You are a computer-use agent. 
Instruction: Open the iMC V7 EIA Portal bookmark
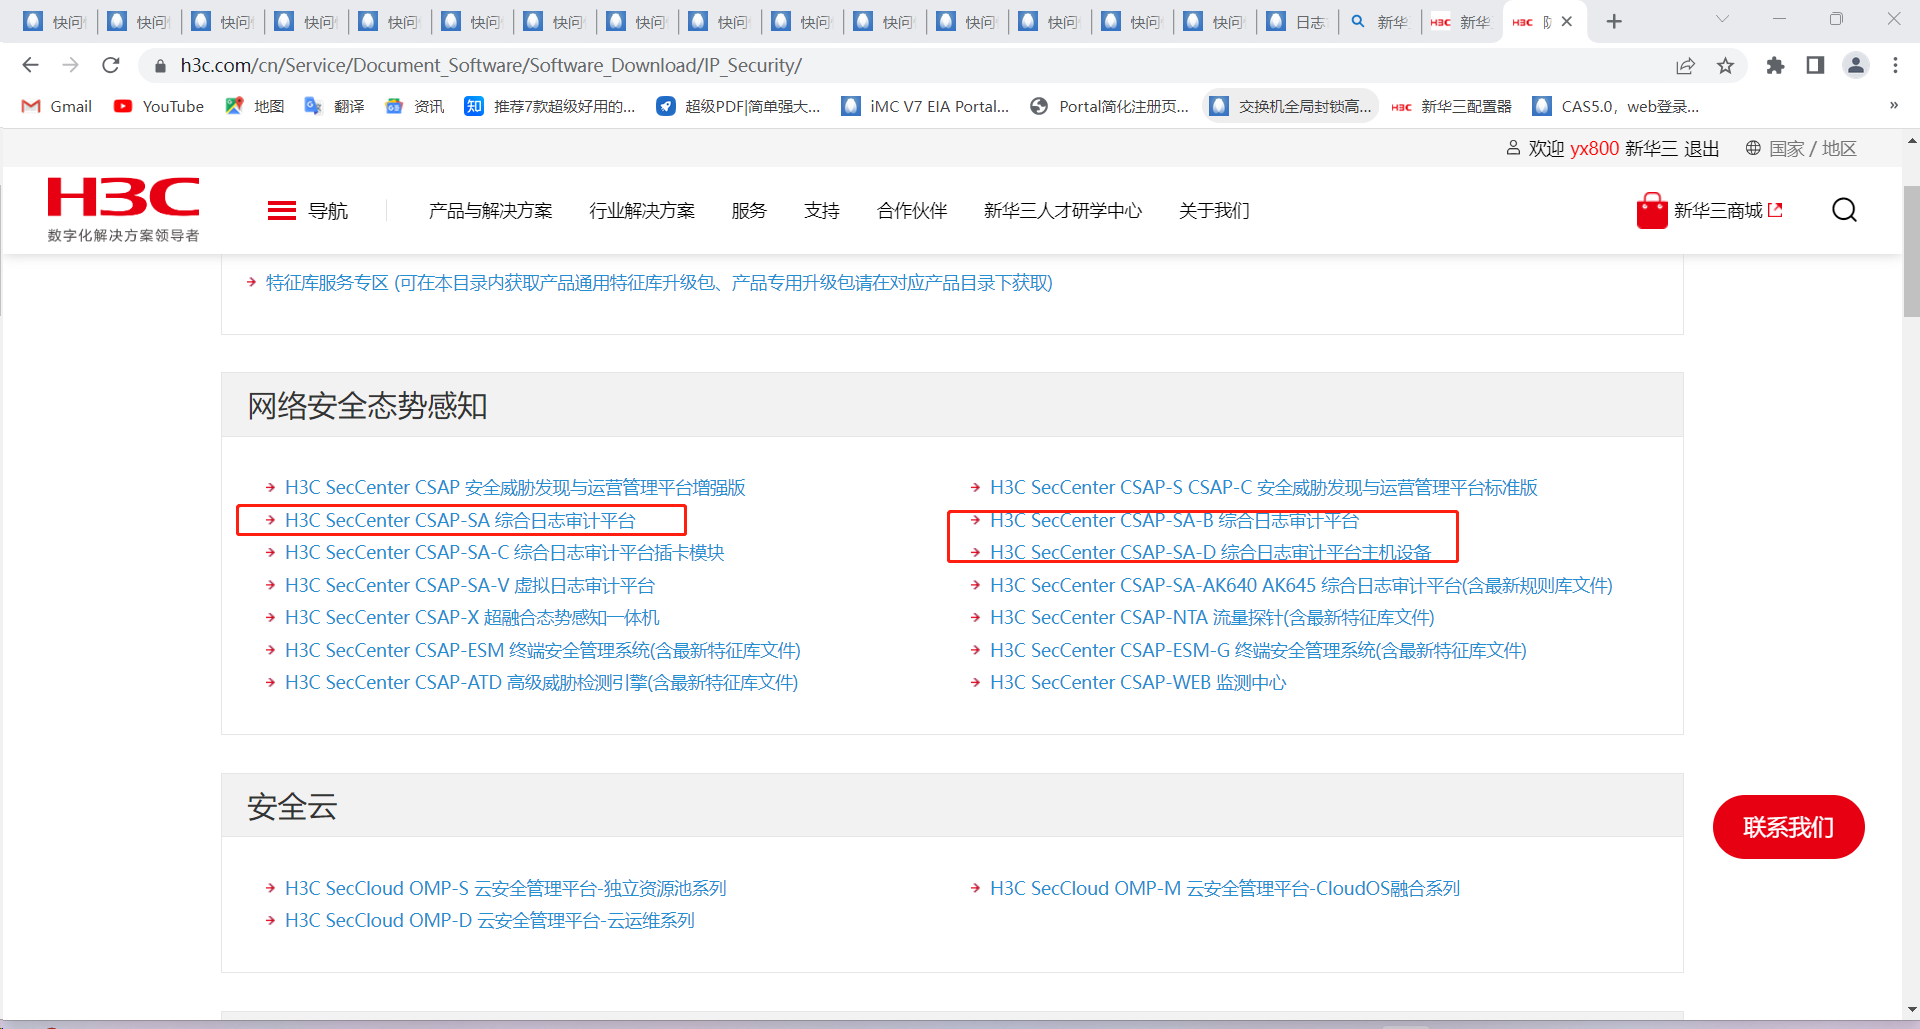(x=925, y=106)
